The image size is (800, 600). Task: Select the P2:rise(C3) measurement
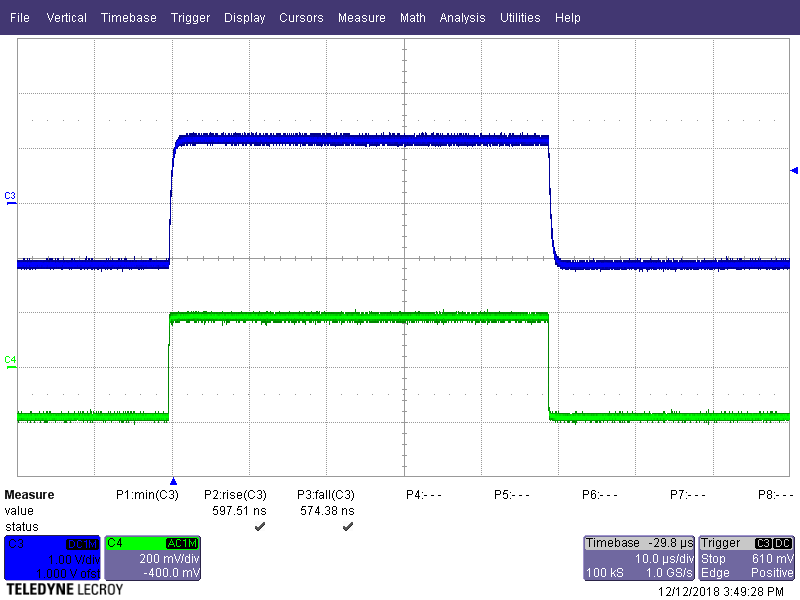click(235, 495)
